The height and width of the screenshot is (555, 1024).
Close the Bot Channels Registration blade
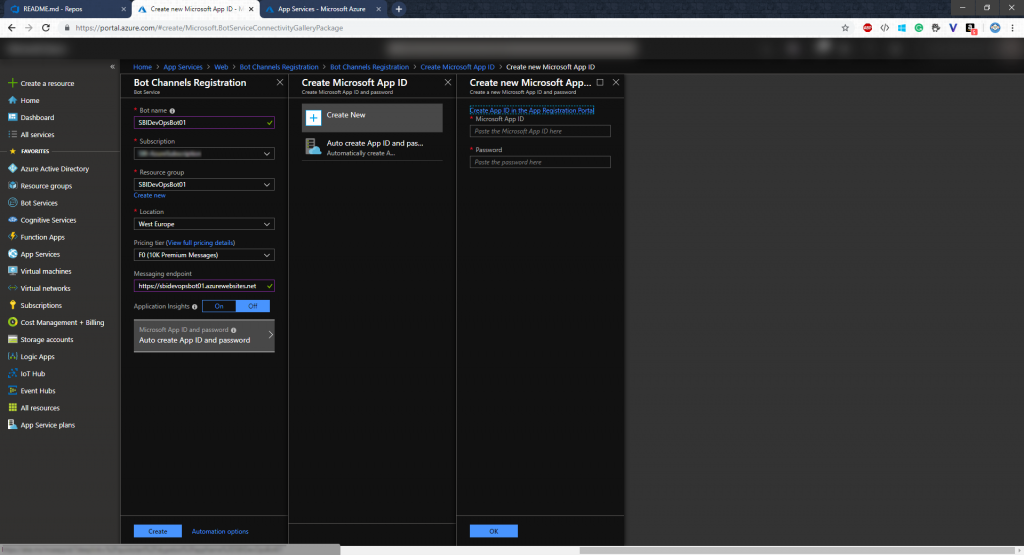(280, 82)
